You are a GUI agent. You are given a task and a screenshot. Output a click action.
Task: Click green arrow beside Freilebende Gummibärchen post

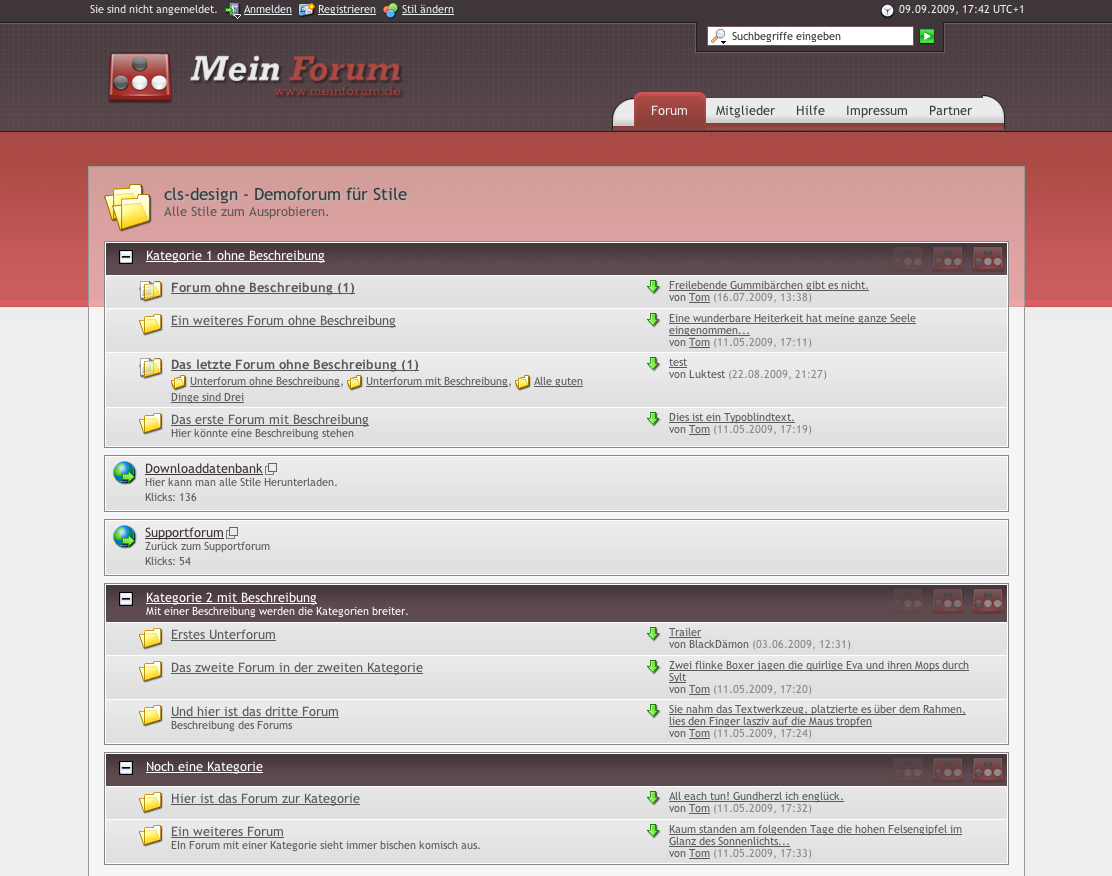(653, 288)
